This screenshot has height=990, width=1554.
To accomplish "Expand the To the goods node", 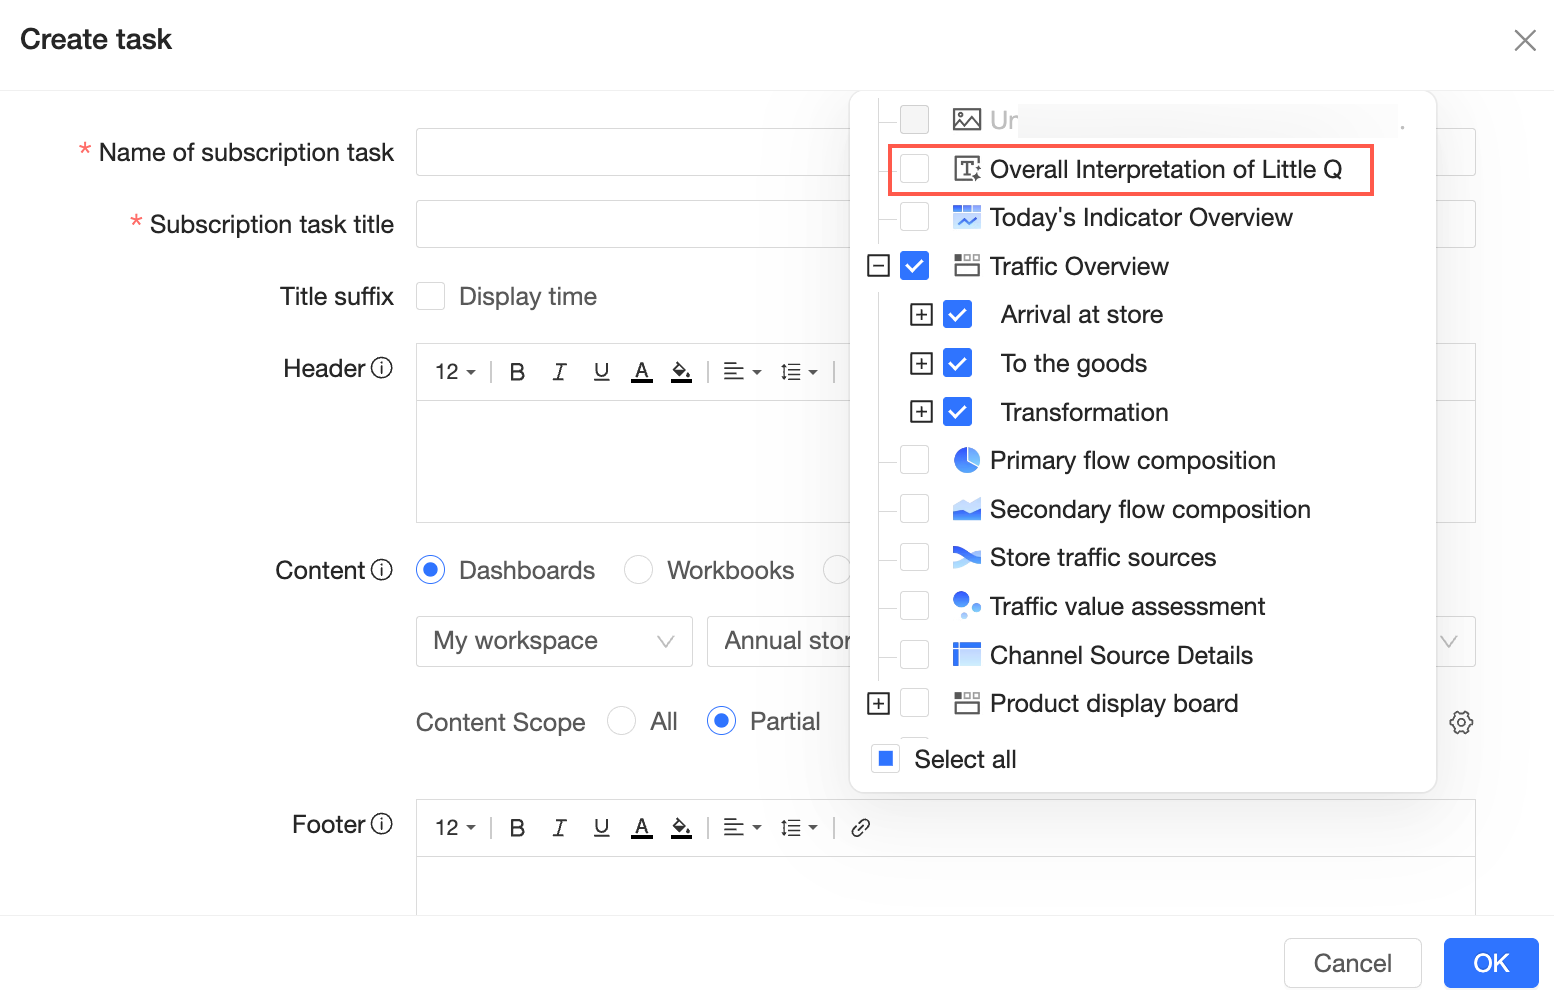I will [x=922, y=363].
